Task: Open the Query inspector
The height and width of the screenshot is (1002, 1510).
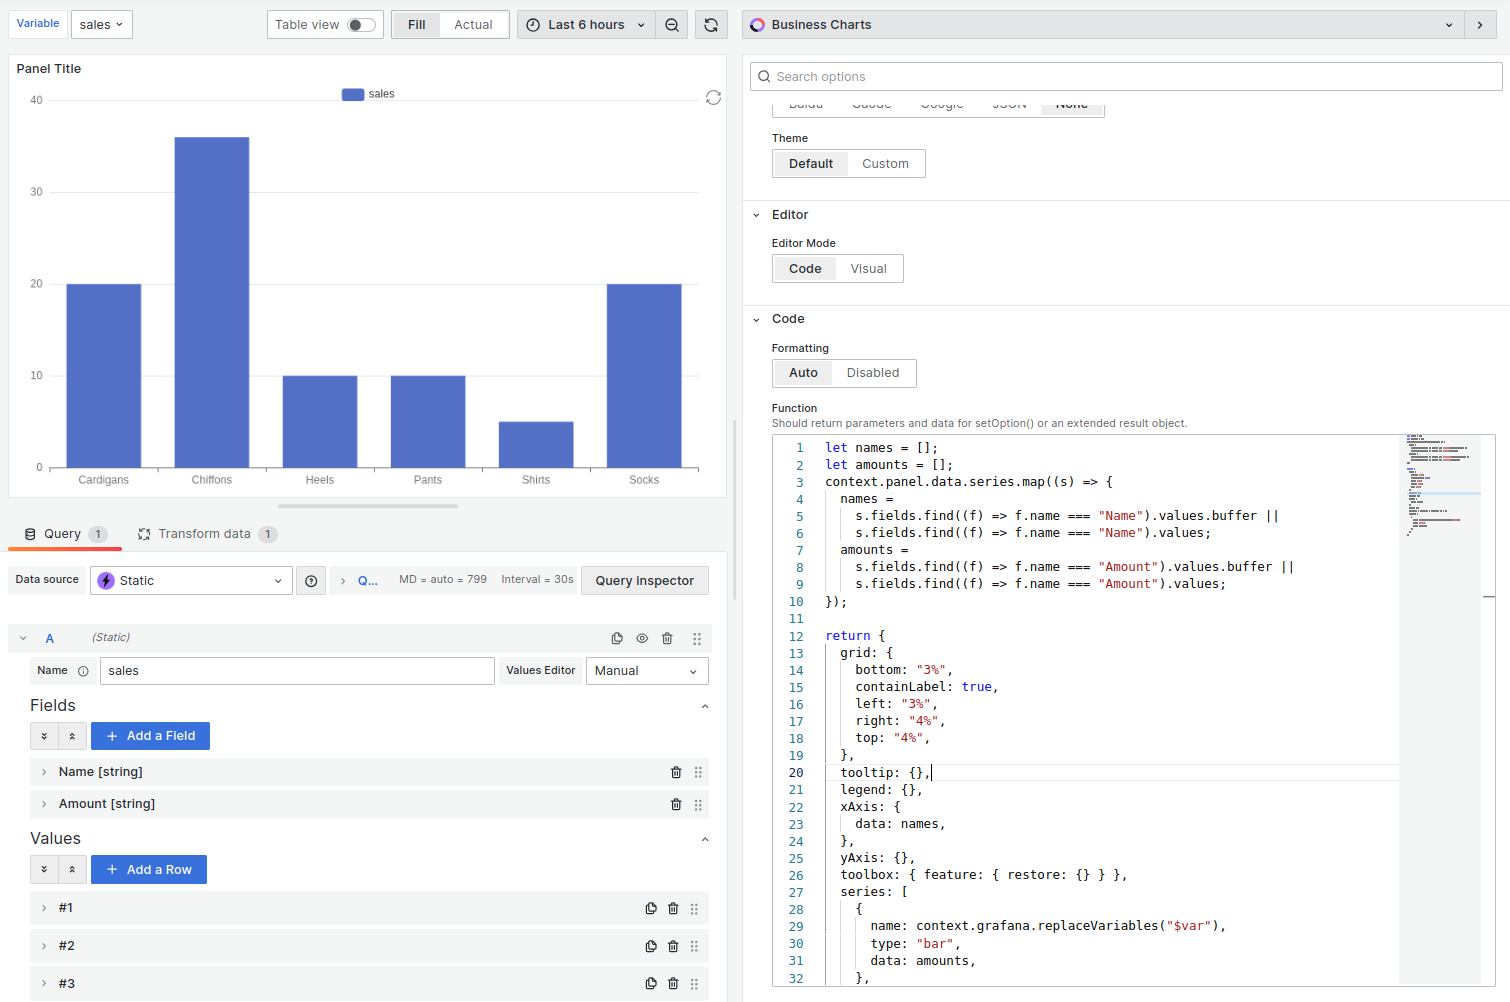Action: [x=644, y=580]
